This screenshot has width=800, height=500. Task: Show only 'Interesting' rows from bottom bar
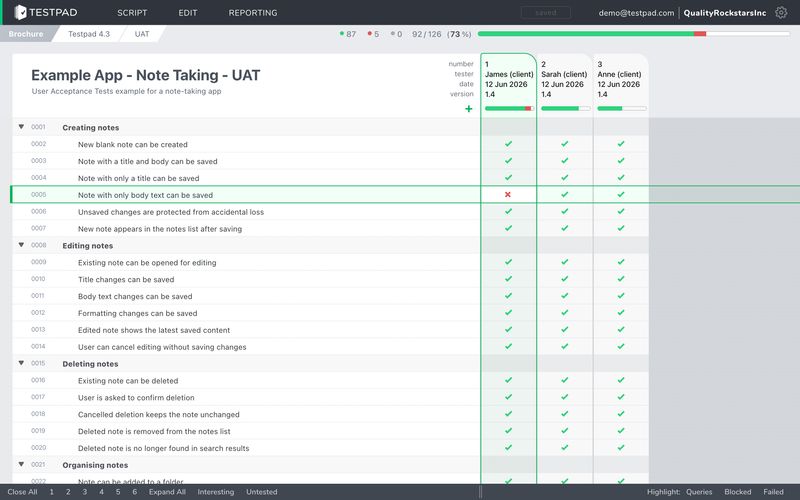pos(216,492)
